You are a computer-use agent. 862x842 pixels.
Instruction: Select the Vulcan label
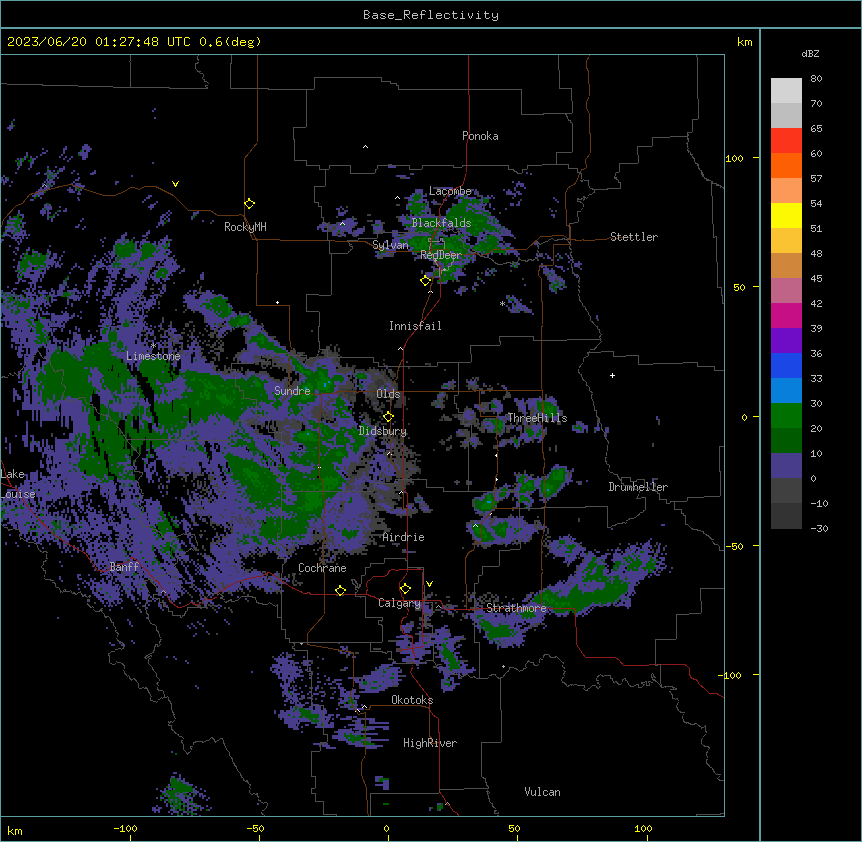pos(543,792)
